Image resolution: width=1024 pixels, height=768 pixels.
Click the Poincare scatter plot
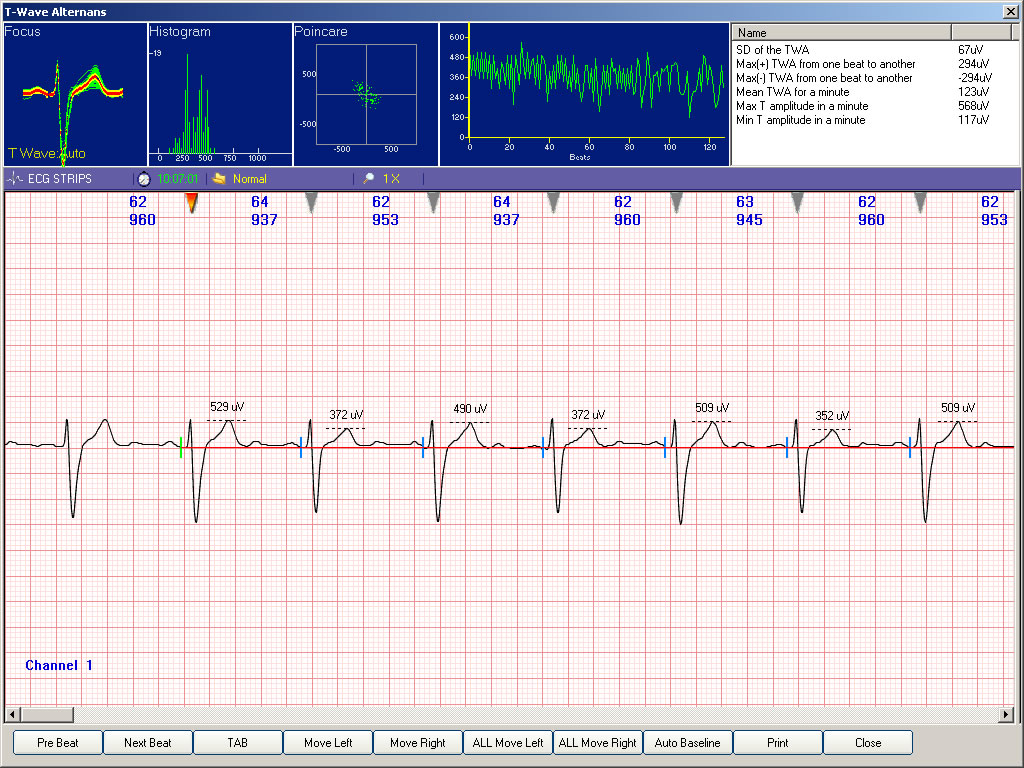[x=366, y=95]
